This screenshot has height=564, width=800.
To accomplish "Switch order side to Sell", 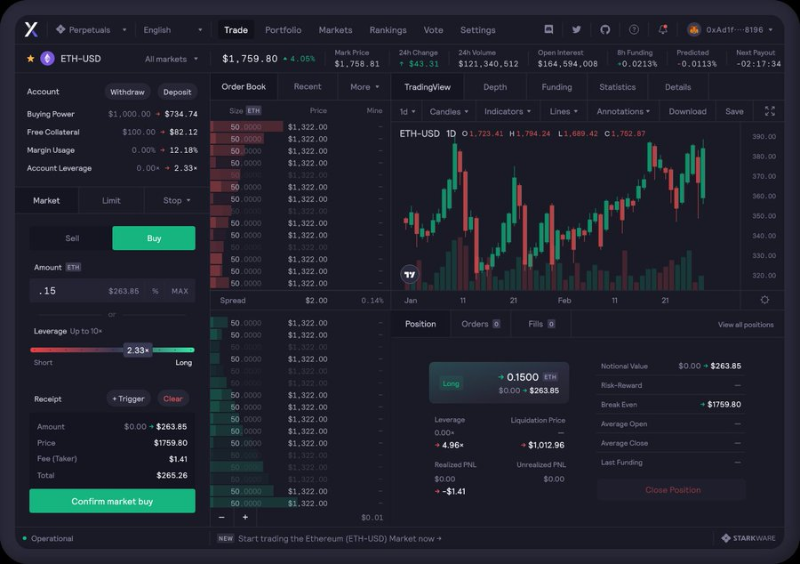I will tap(72, 238).
